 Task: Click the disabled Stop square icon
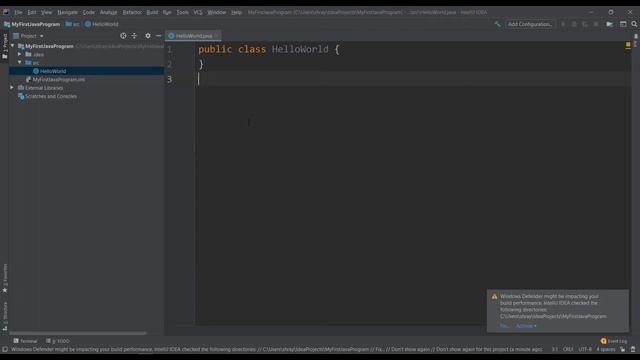[x=596, y=24]
